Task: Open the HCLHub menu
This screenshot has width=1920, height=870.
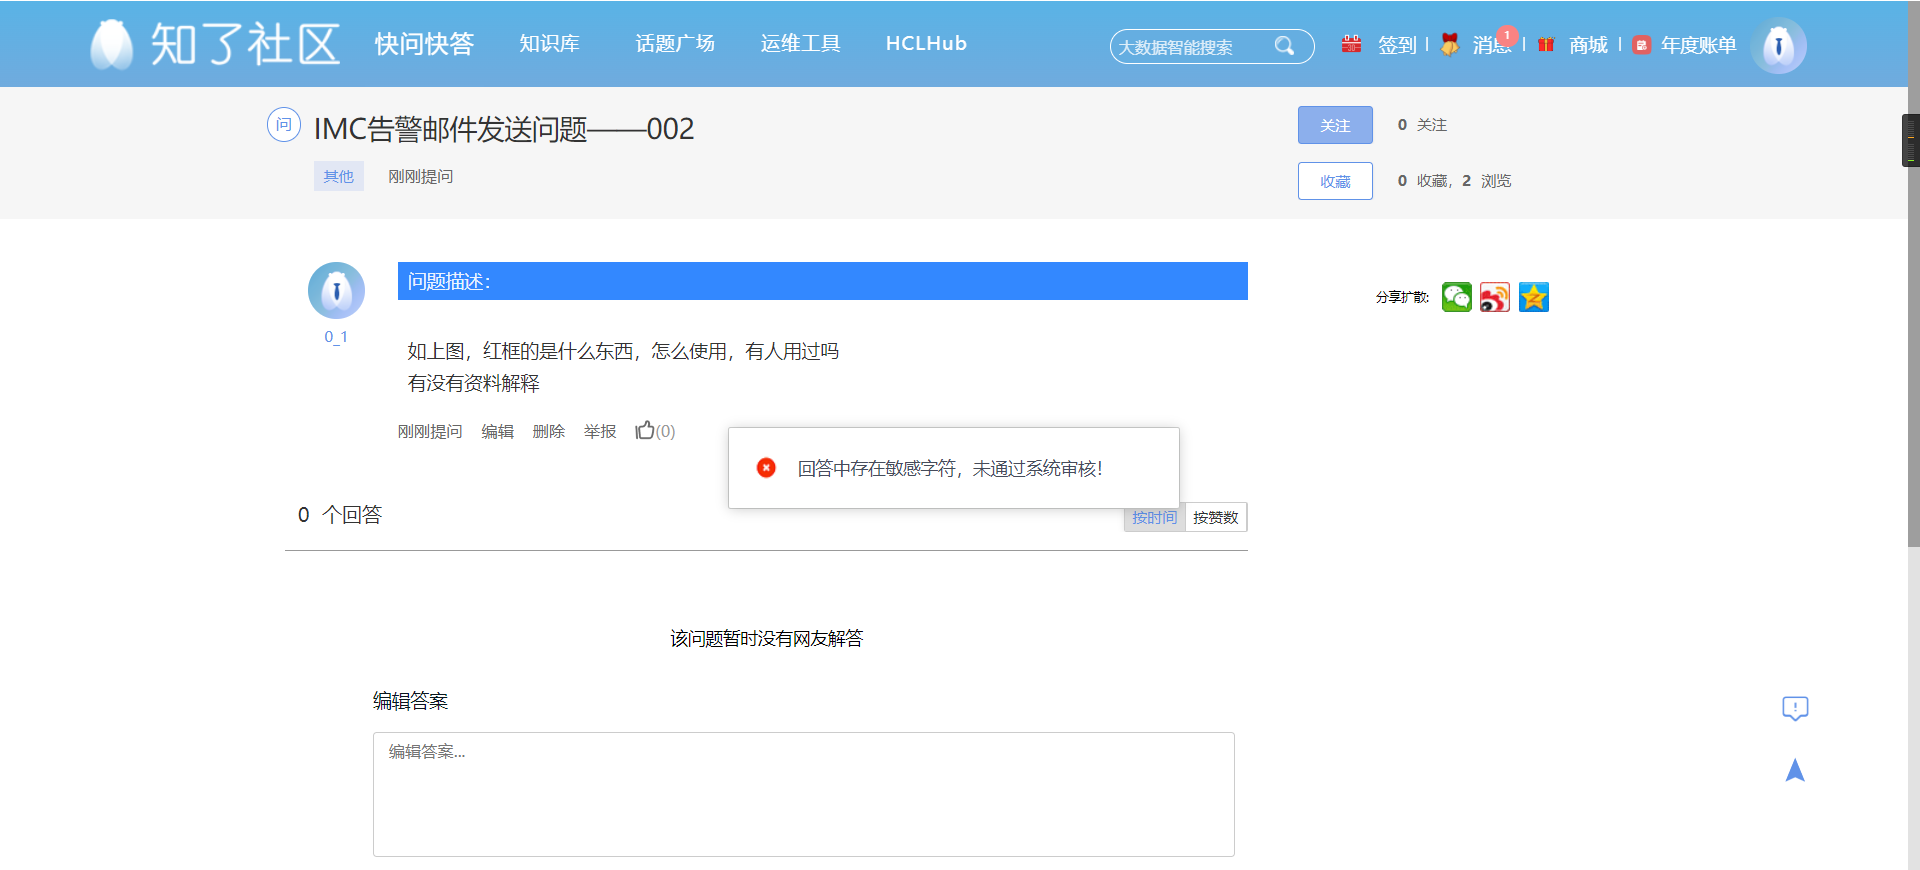Action: pos(926,44)
